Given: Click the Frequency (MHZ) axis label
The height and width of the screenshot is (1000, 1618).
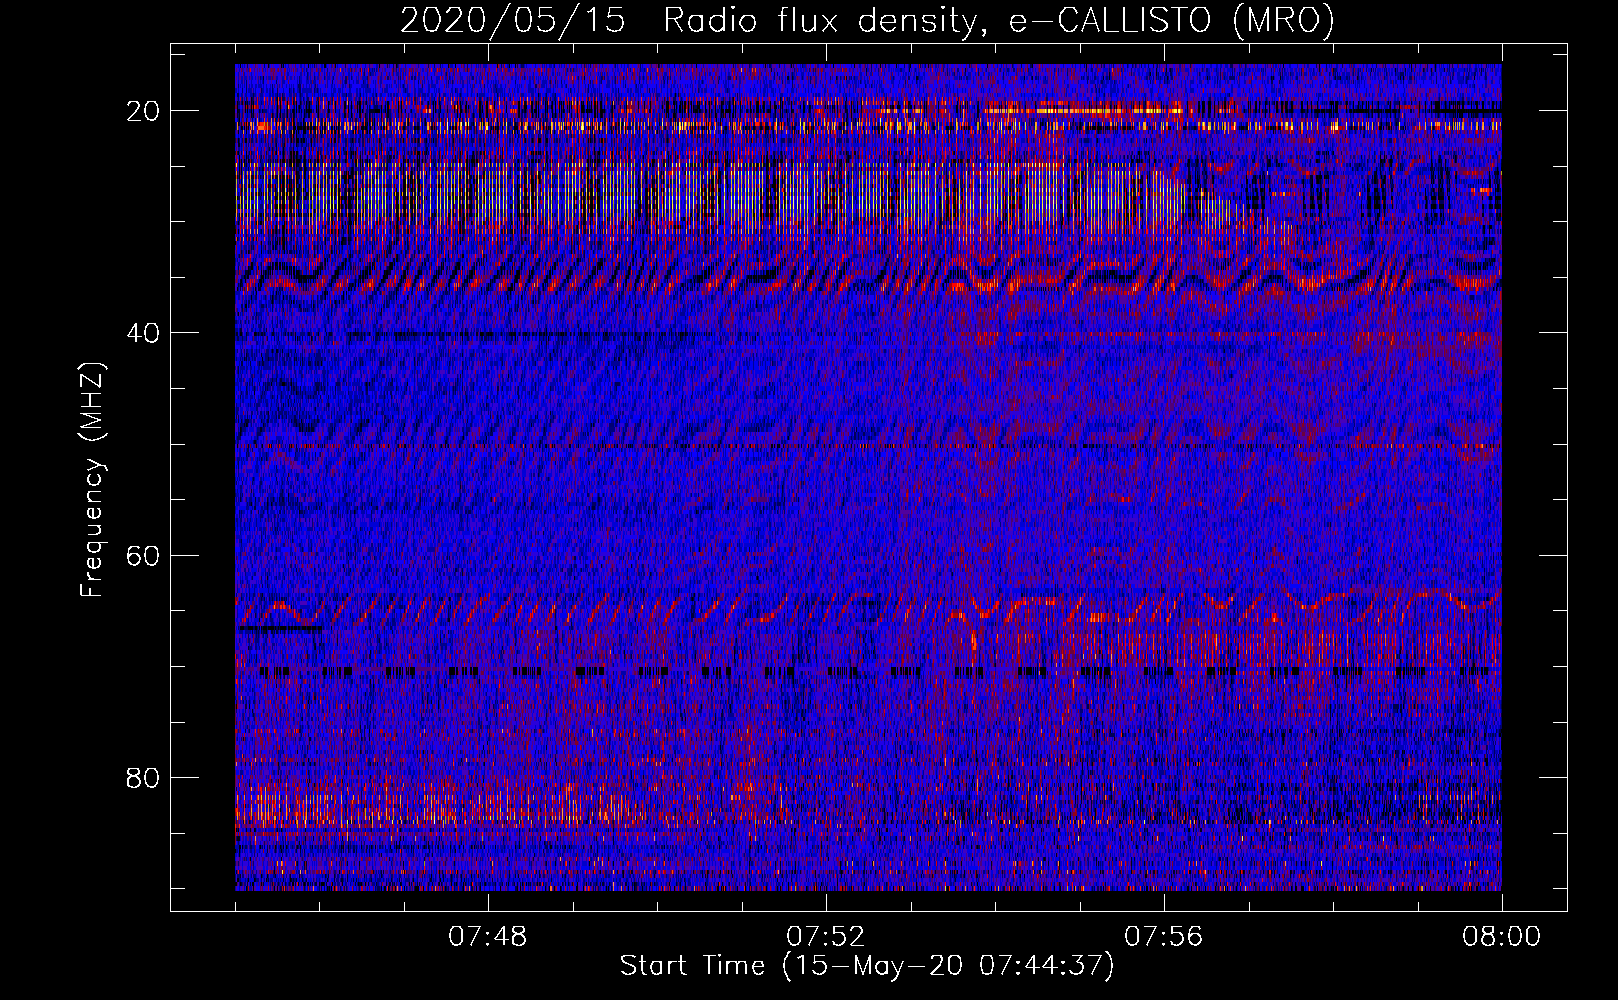Looking at the screenshot, I should tap(92, 479).
